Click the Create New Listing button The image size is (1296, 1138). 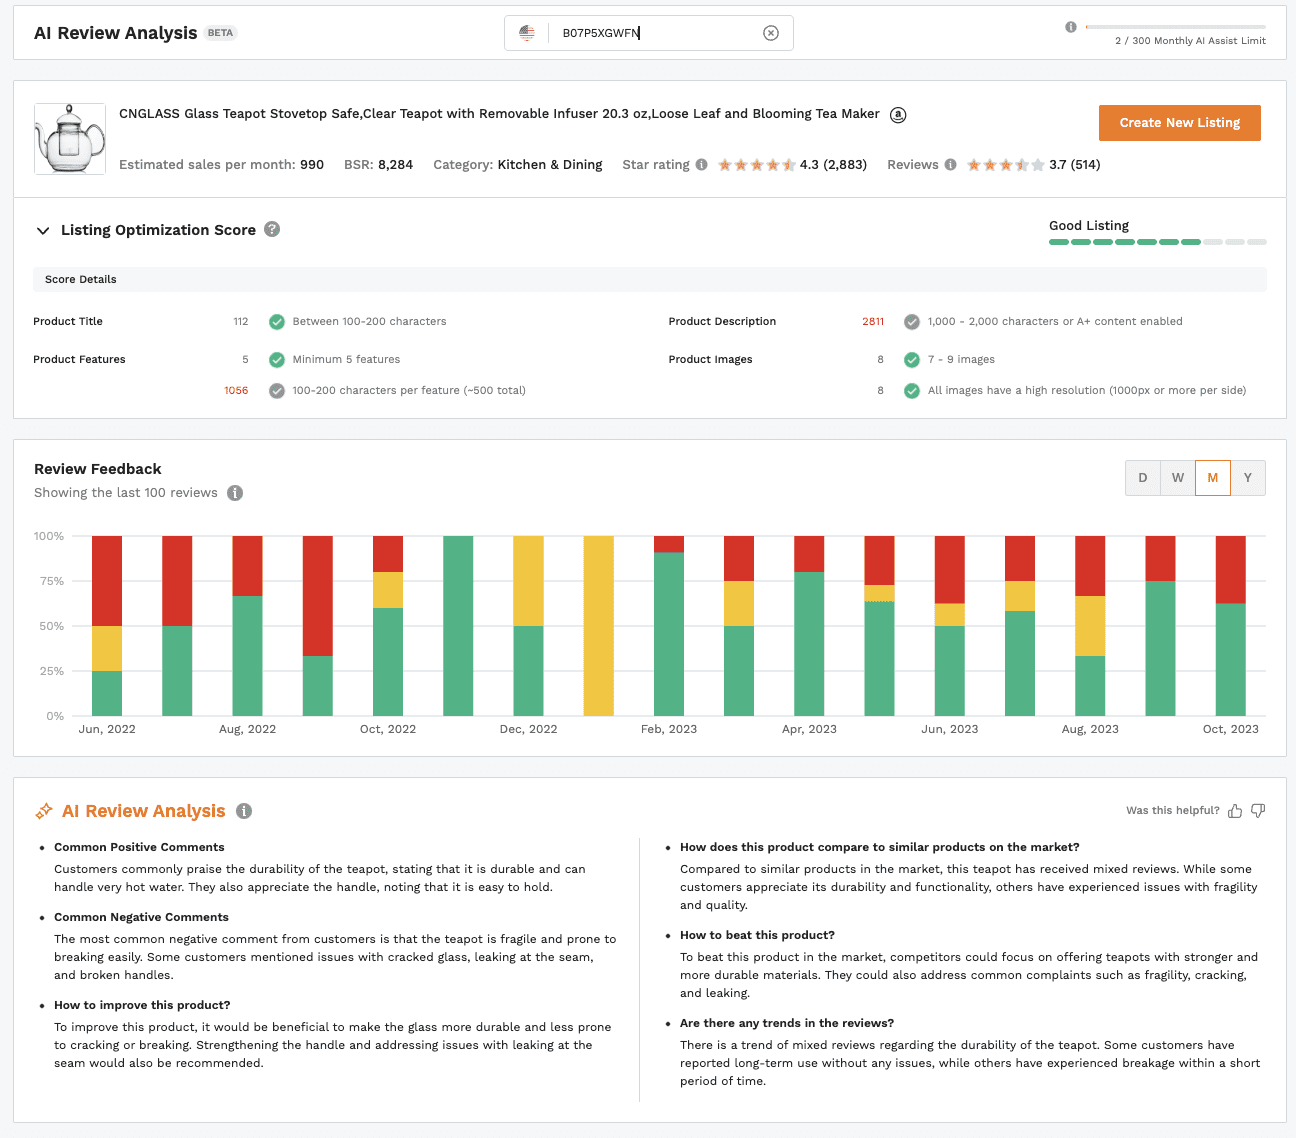coord(1179,123)
